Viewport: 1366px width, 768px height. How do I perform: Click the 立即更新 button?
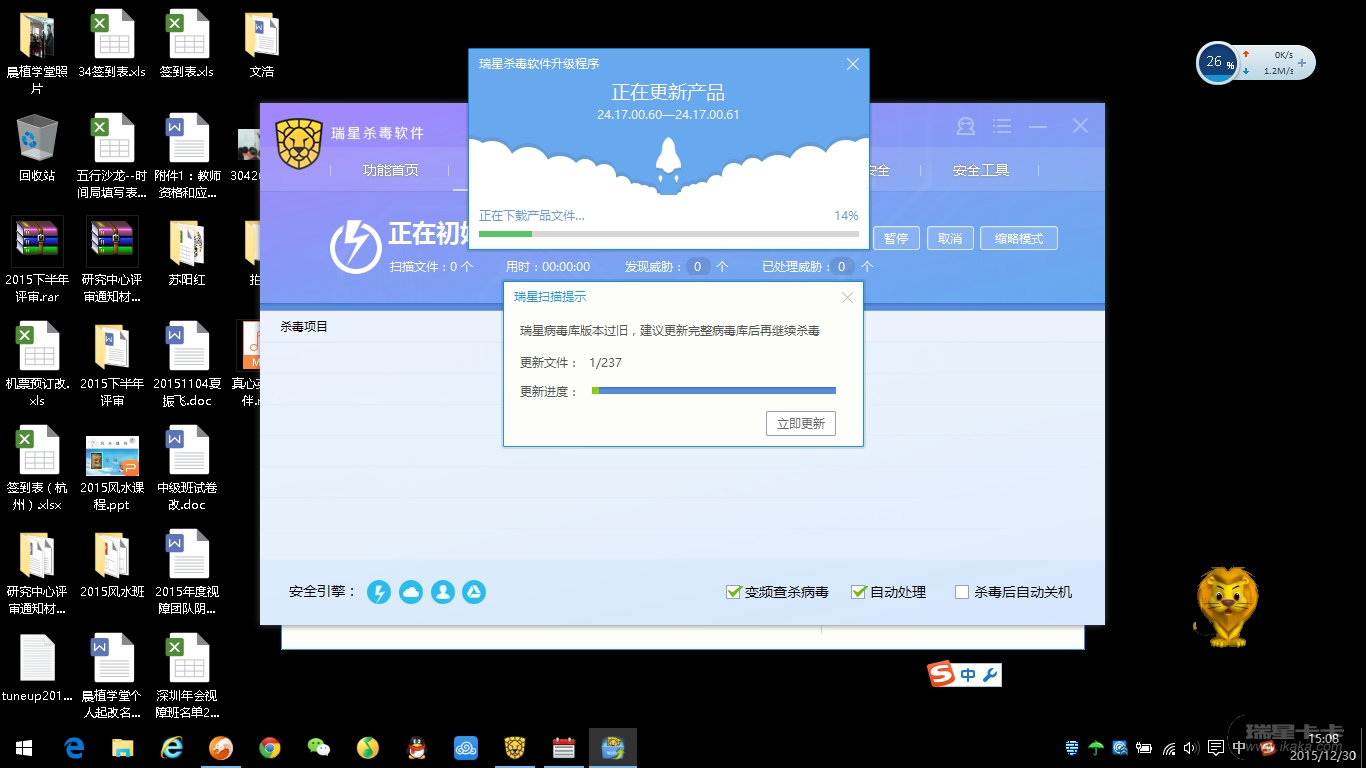pos(801,424)
